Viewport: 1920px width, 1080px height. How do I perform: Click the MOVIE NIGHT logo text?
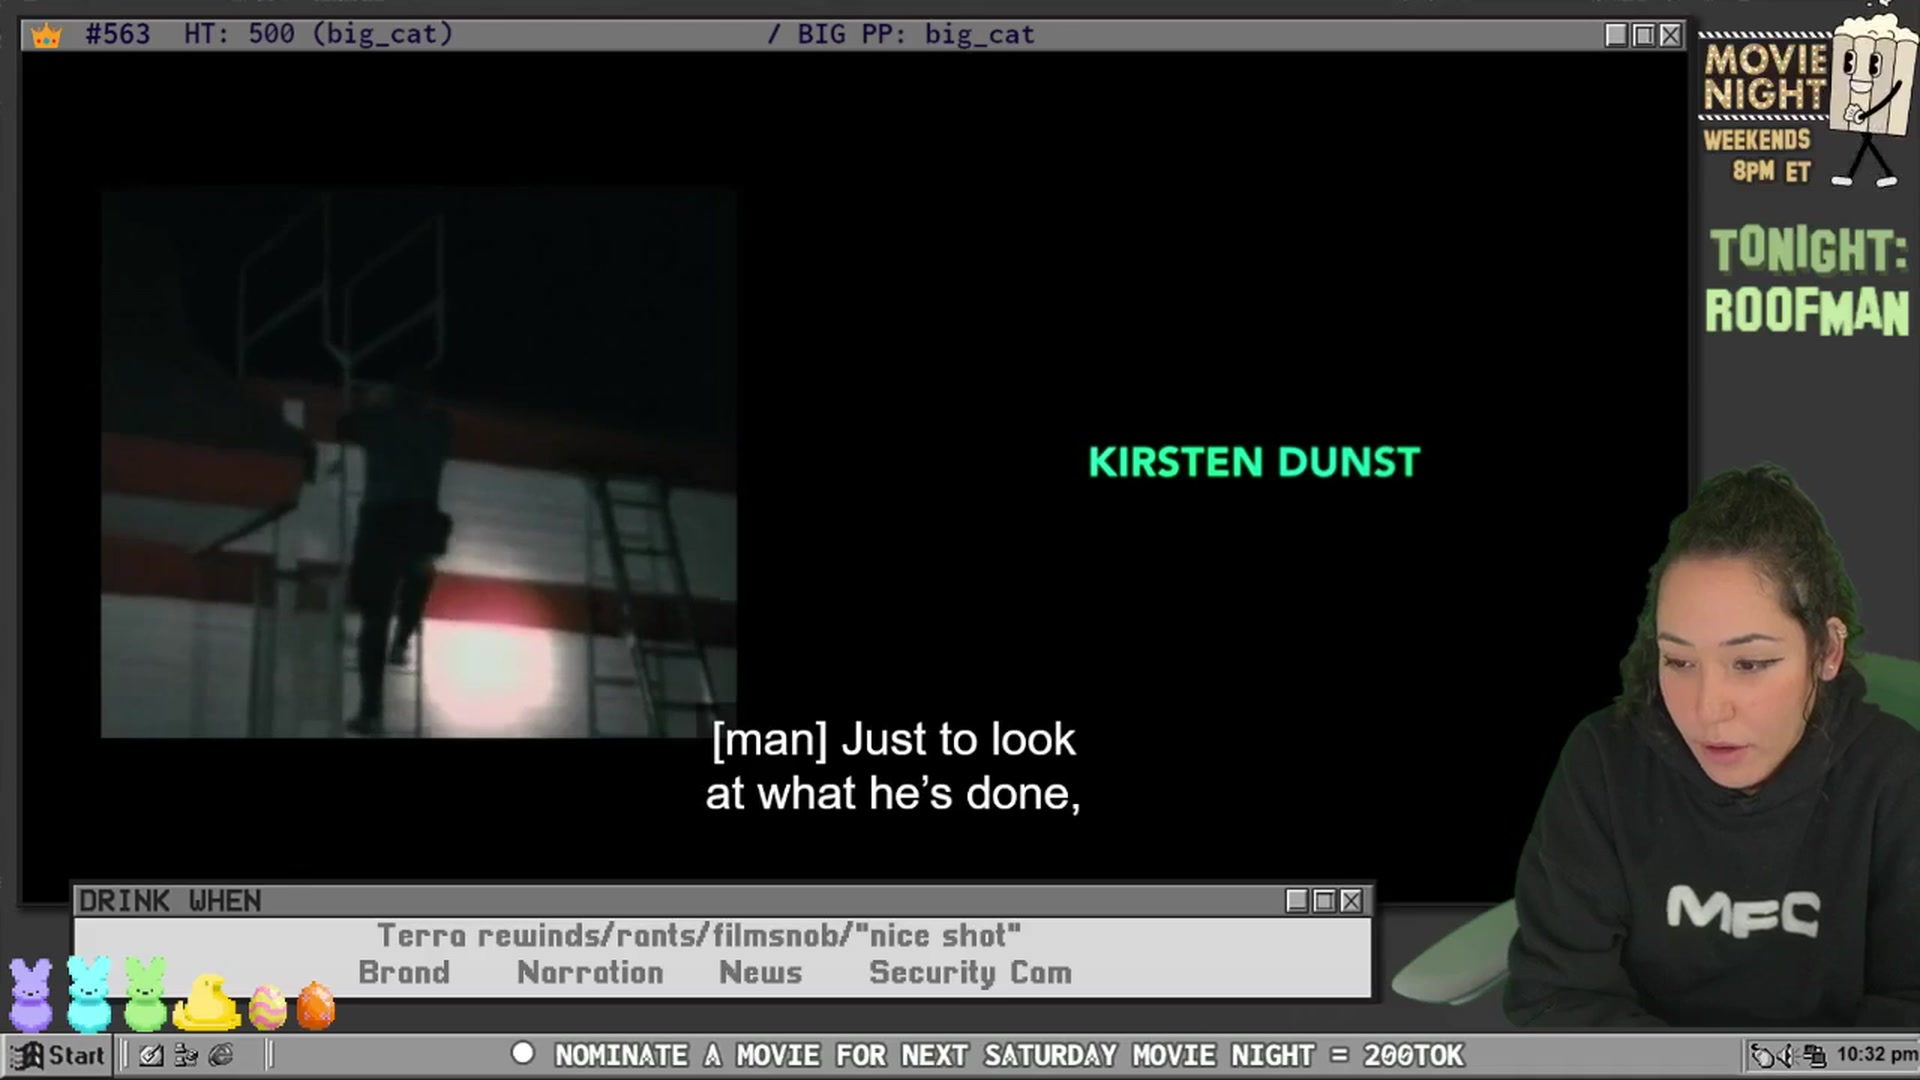tap(1766, 77)
